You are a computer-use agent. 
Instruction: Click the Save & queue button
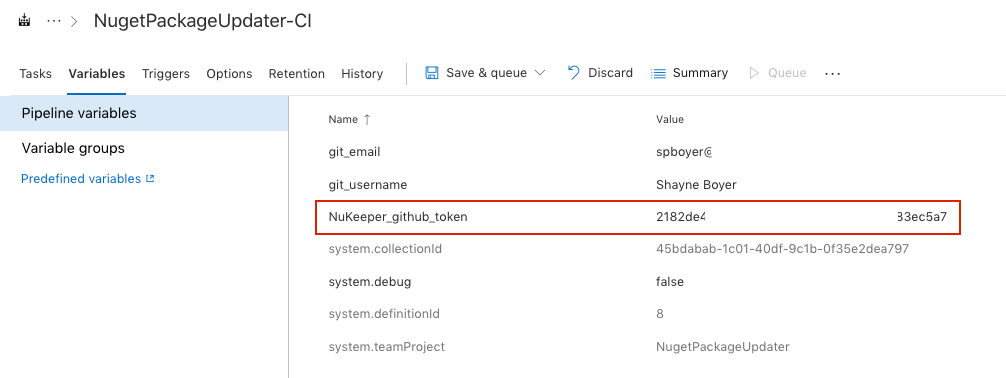485,73
